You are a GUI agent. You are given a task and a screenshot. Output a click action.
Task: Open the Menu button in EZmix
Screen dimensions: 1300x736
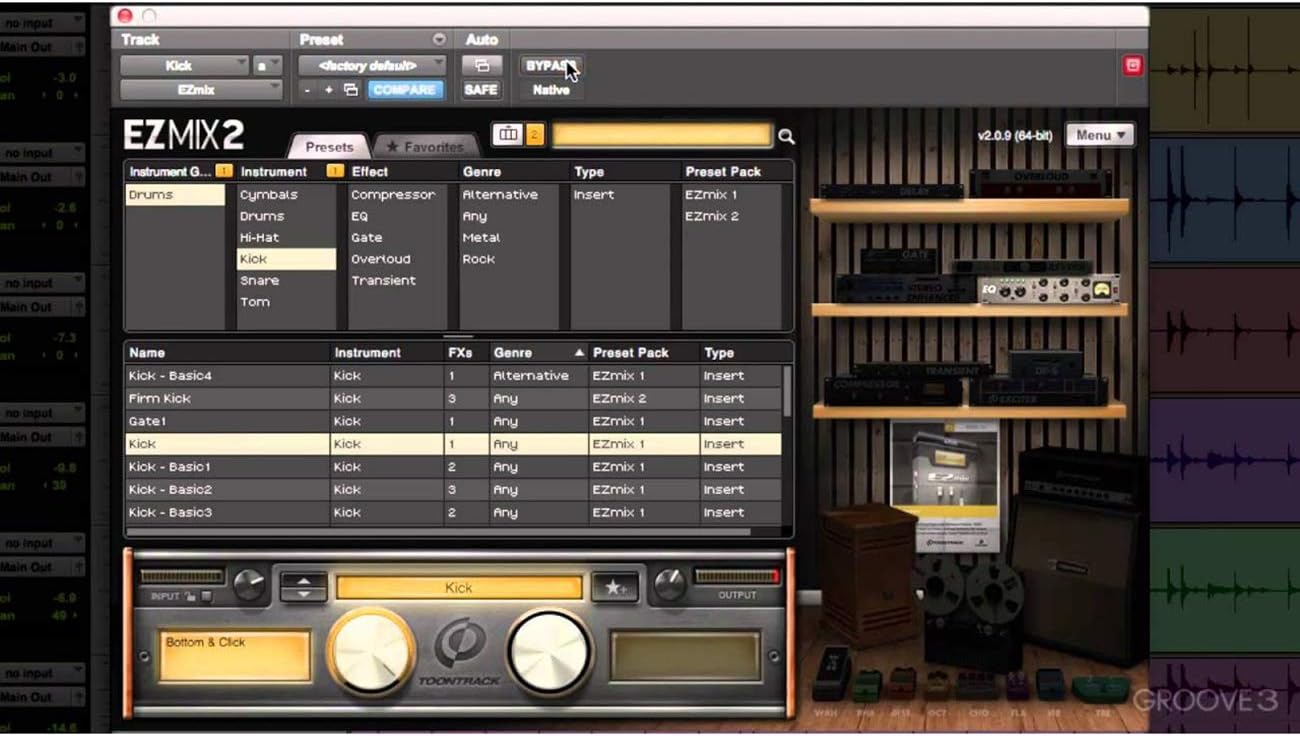tap(1100, 135)
